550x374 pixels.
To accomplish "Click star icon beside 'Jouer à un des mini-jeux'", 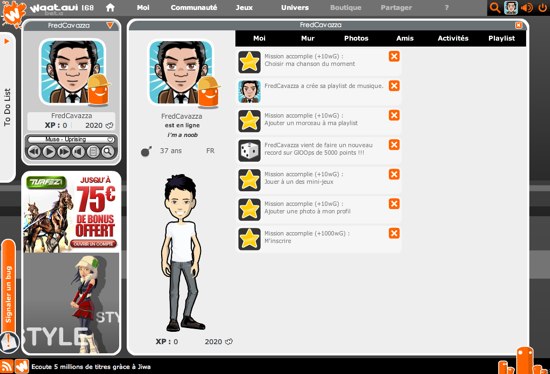I will click(249, 180).
